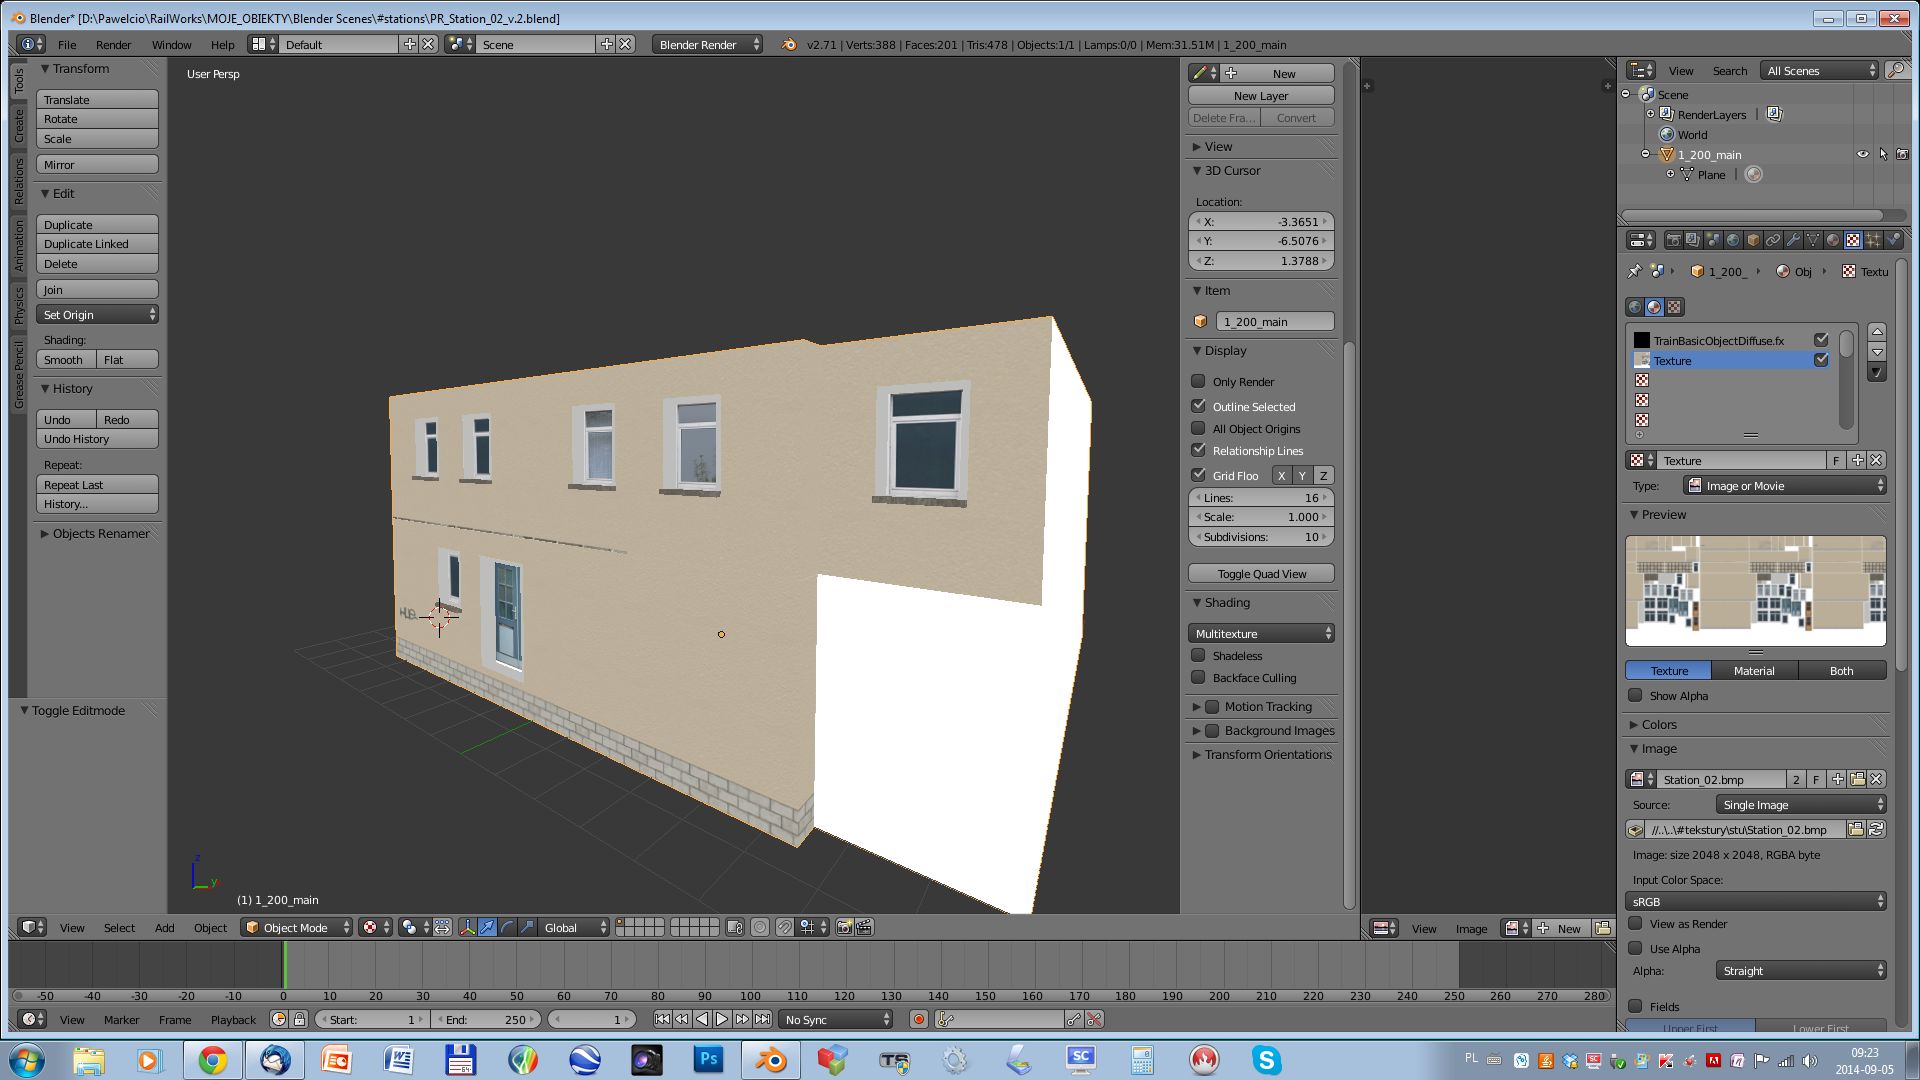Click the OpenGL render image camera icon
This screenshot has width=1920, height=1080.
pyautogui.click(x=844, y=928)
